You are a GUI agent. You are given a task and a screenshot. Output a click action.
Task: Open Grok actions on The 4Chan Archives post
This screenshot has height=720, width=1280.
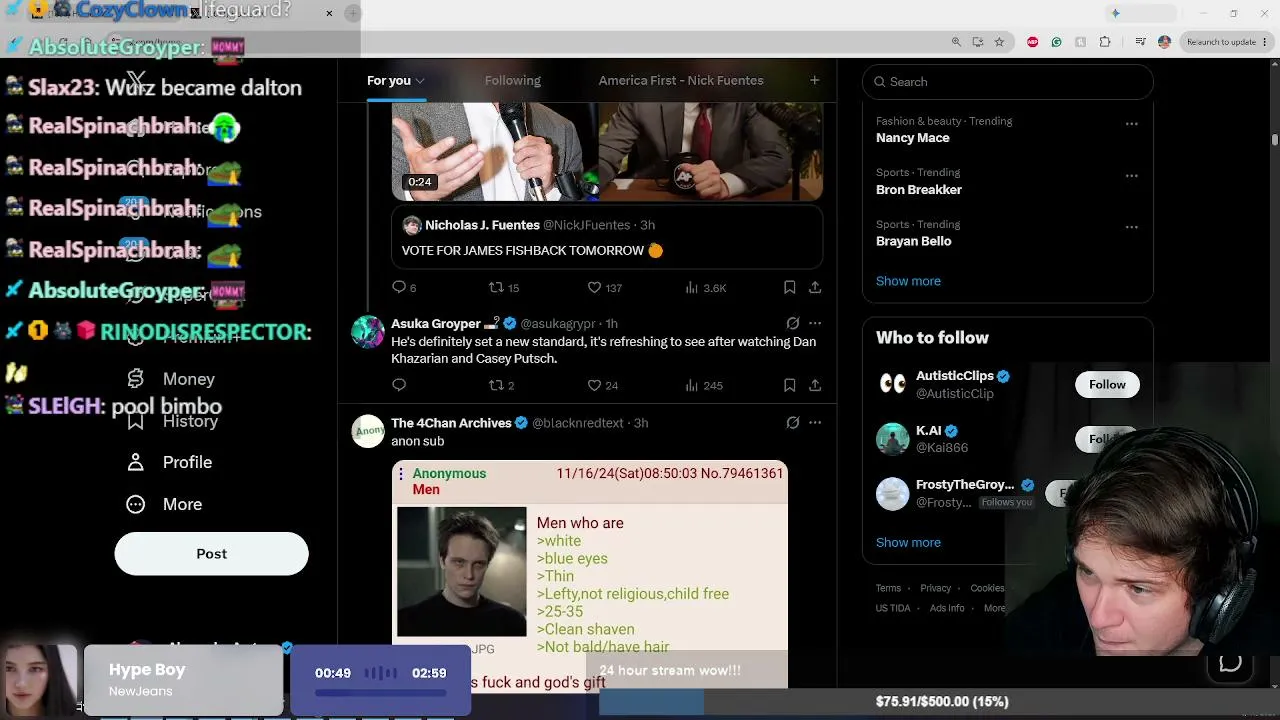point(793,423)
